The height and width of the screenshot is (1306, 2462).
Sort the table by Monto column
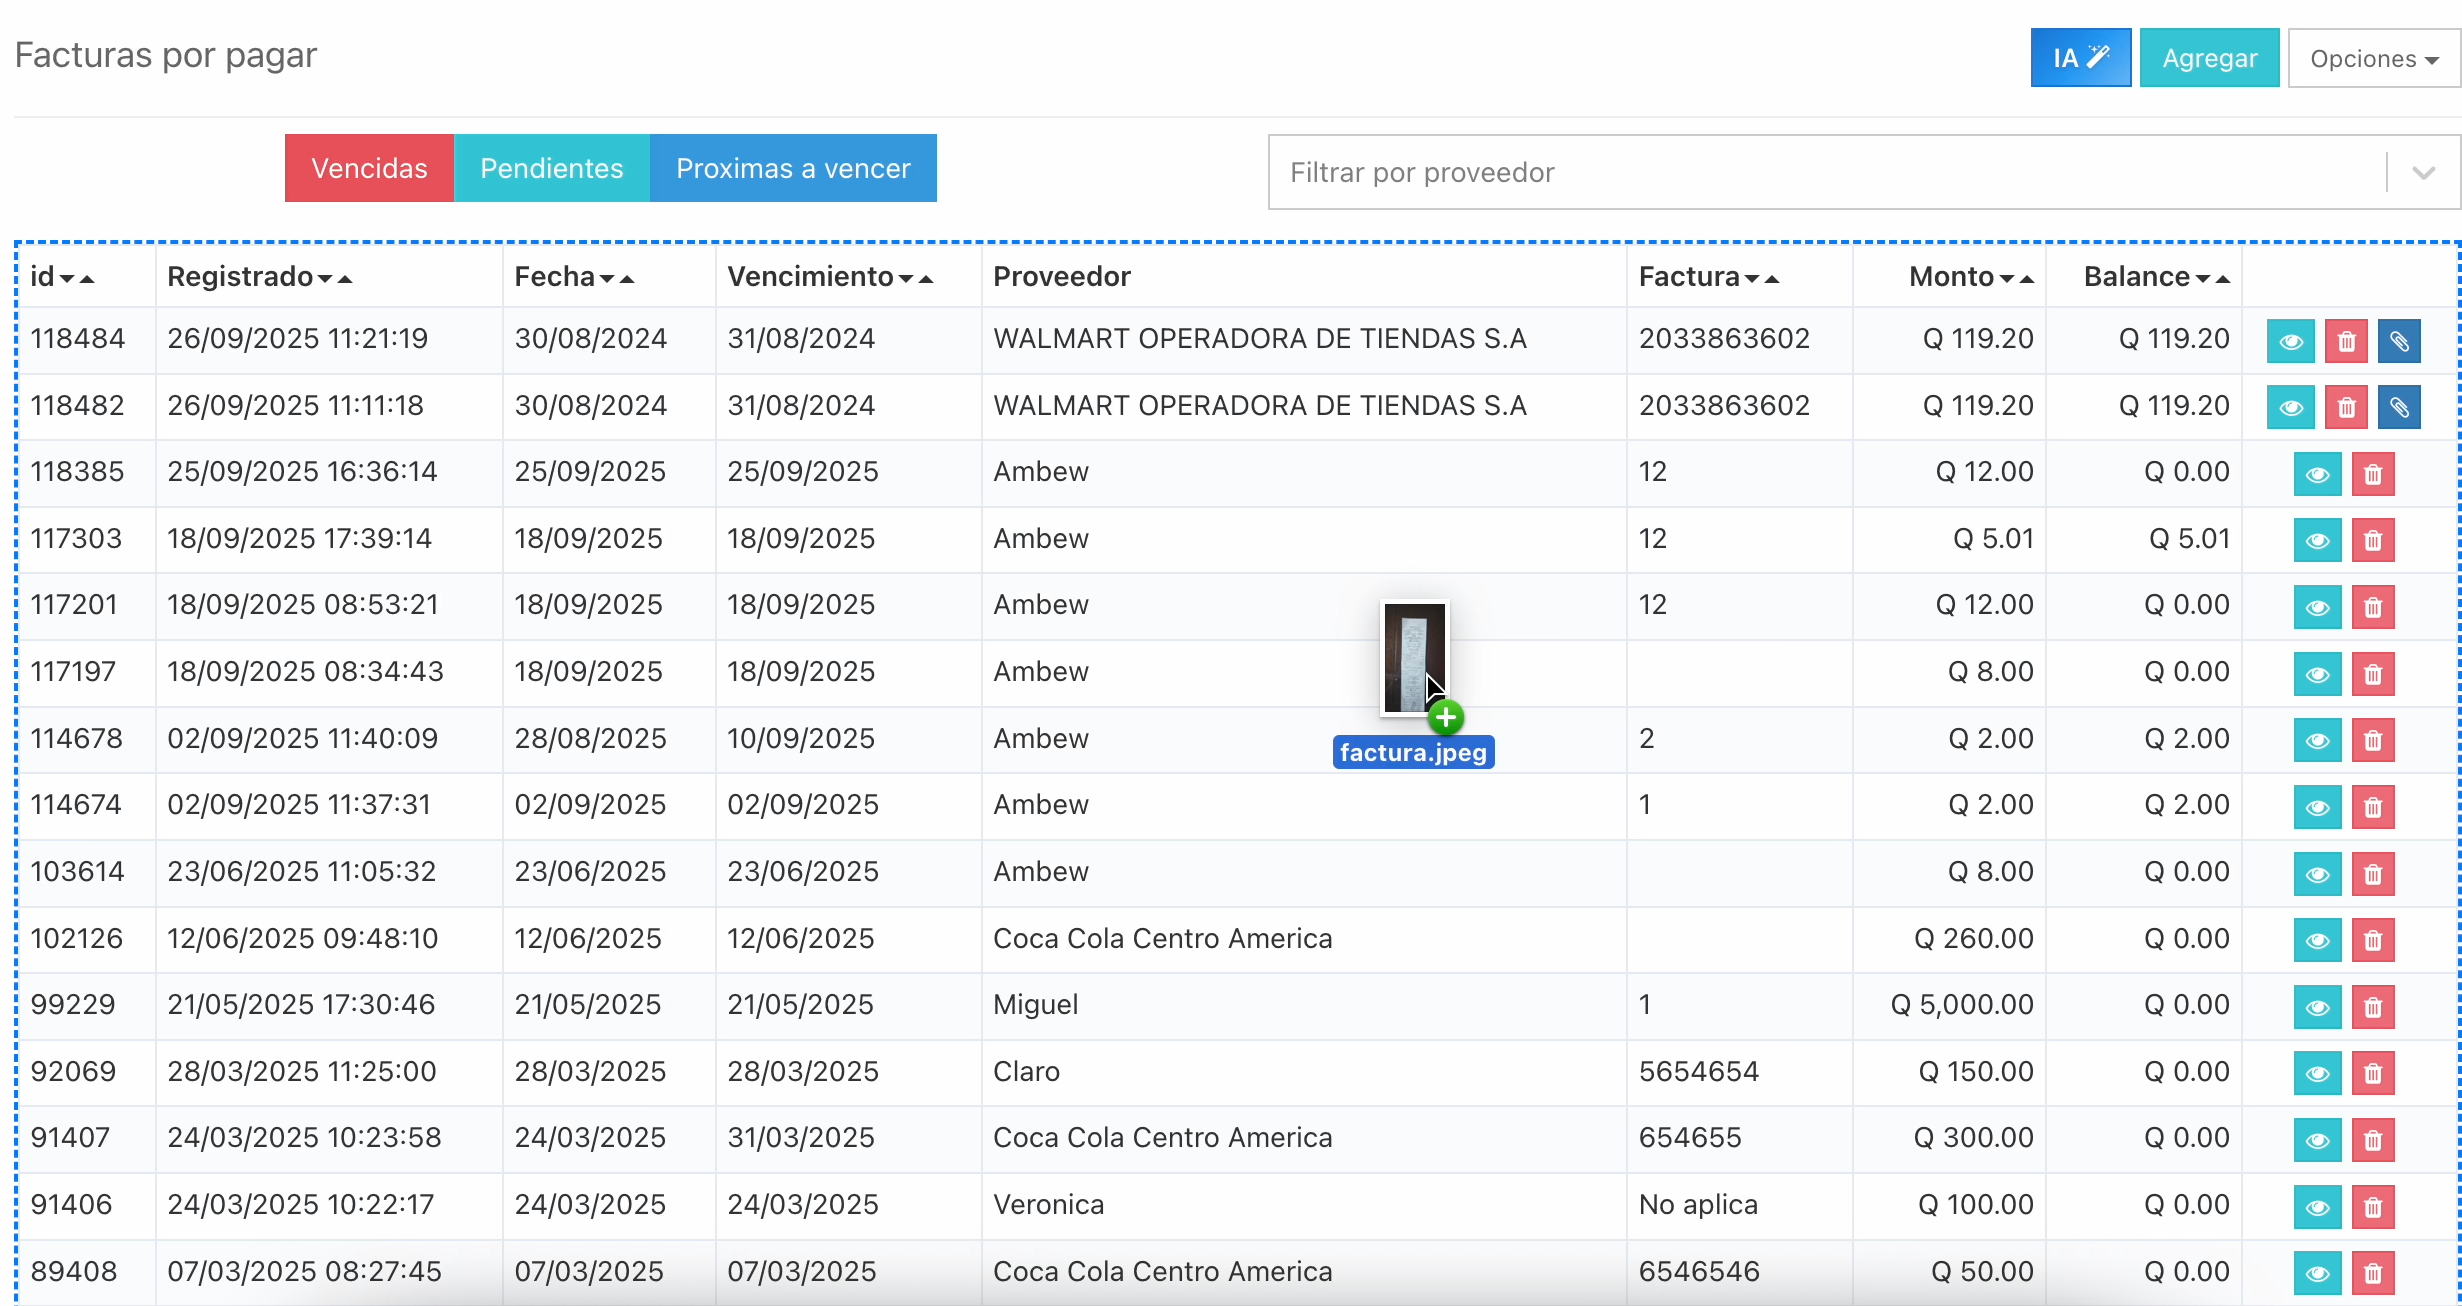[1971, 277]
